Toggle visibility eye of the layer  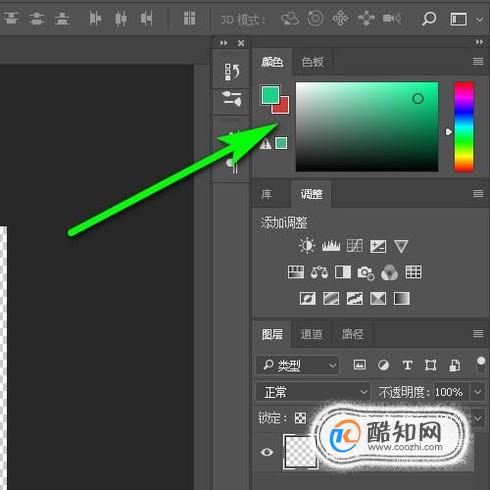267,452
